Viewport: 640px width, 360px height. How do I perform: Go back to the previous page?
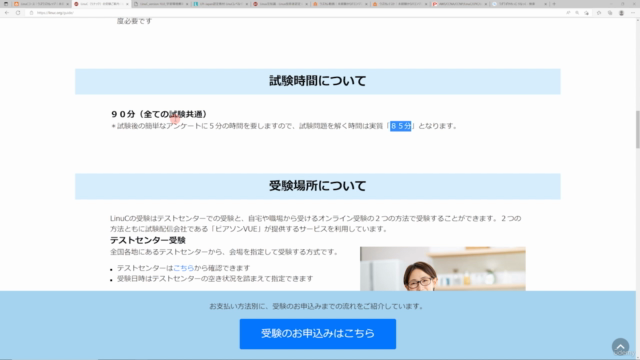pos(7,13)
